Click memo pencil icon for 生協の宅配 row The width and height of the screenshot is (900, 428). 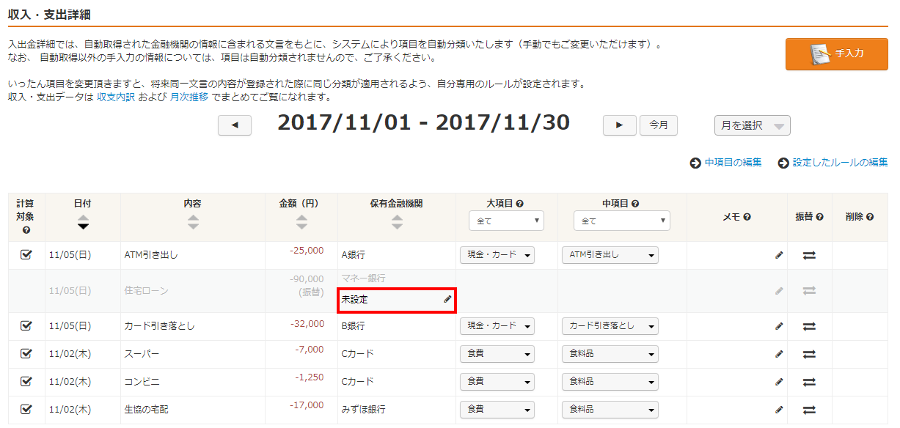click(779, 410)
